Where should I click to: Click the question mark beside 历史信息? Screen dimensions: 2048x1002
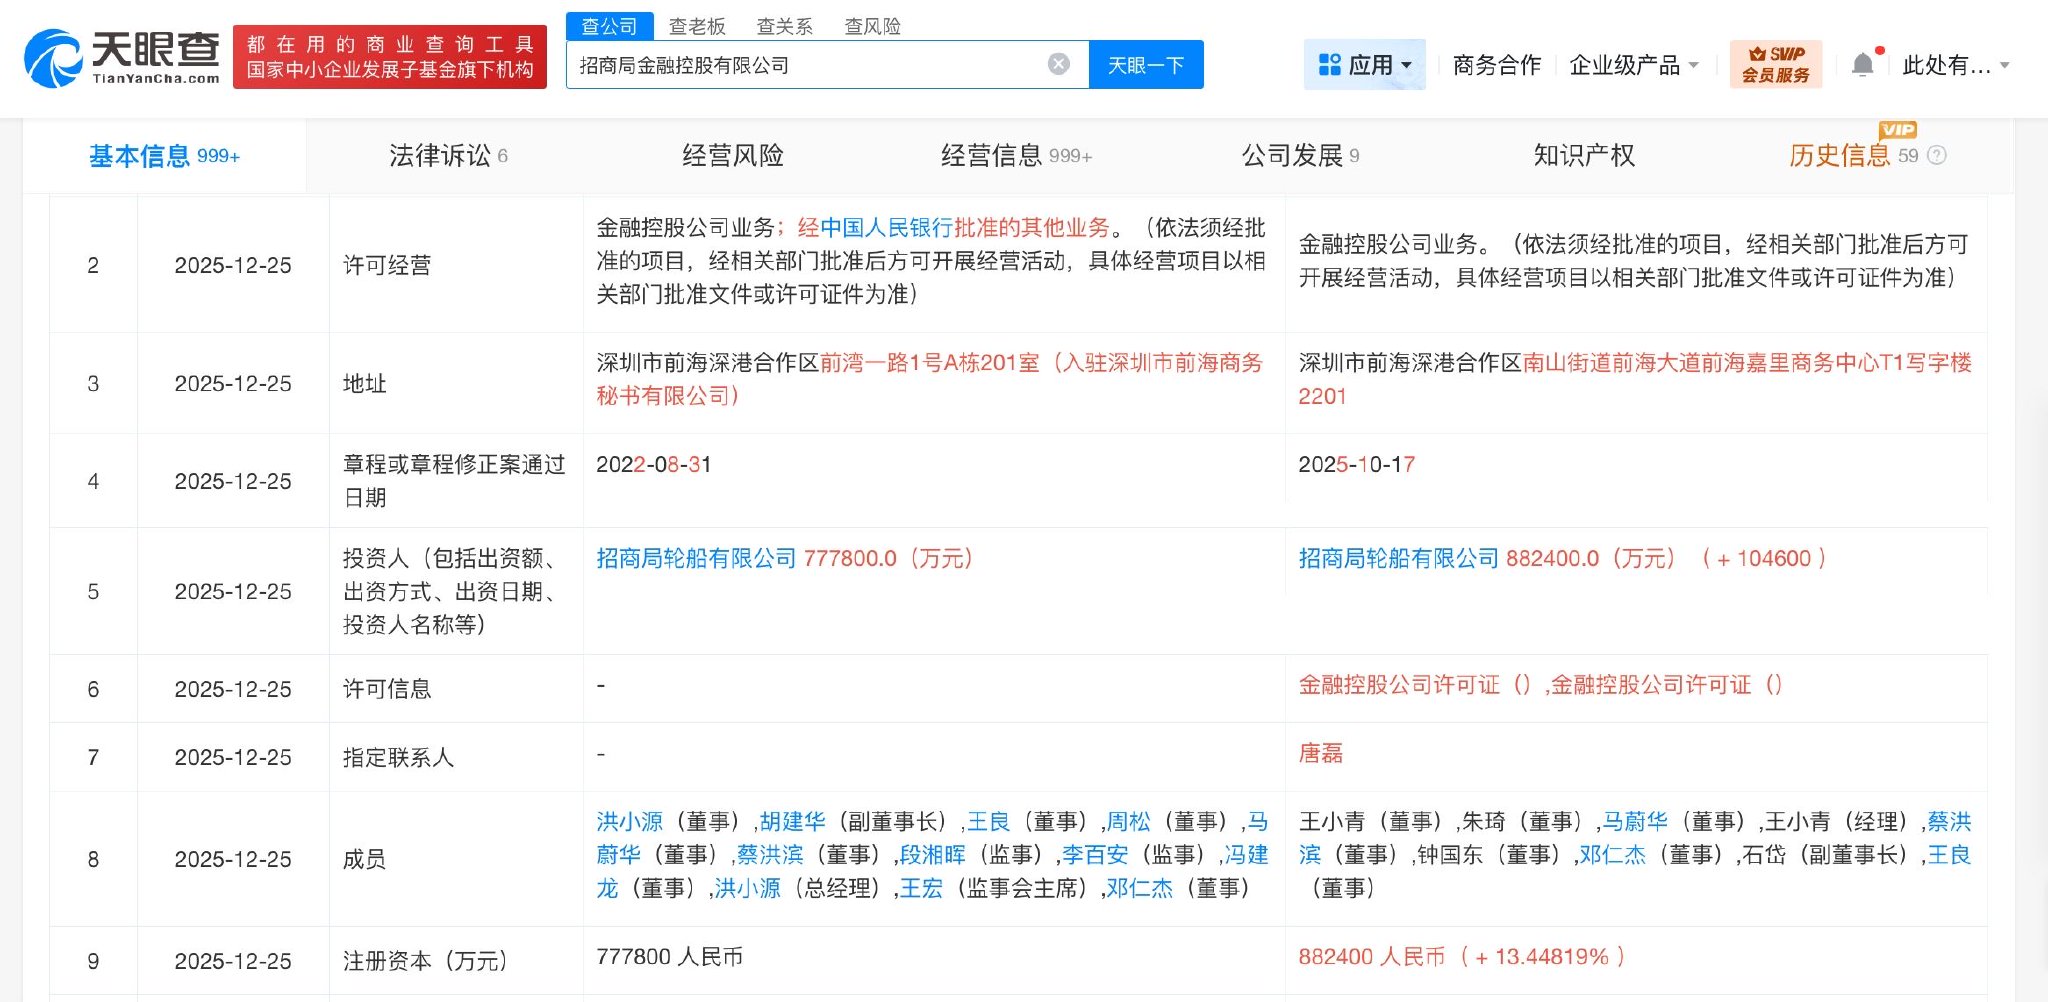(x=1938, y=157)
